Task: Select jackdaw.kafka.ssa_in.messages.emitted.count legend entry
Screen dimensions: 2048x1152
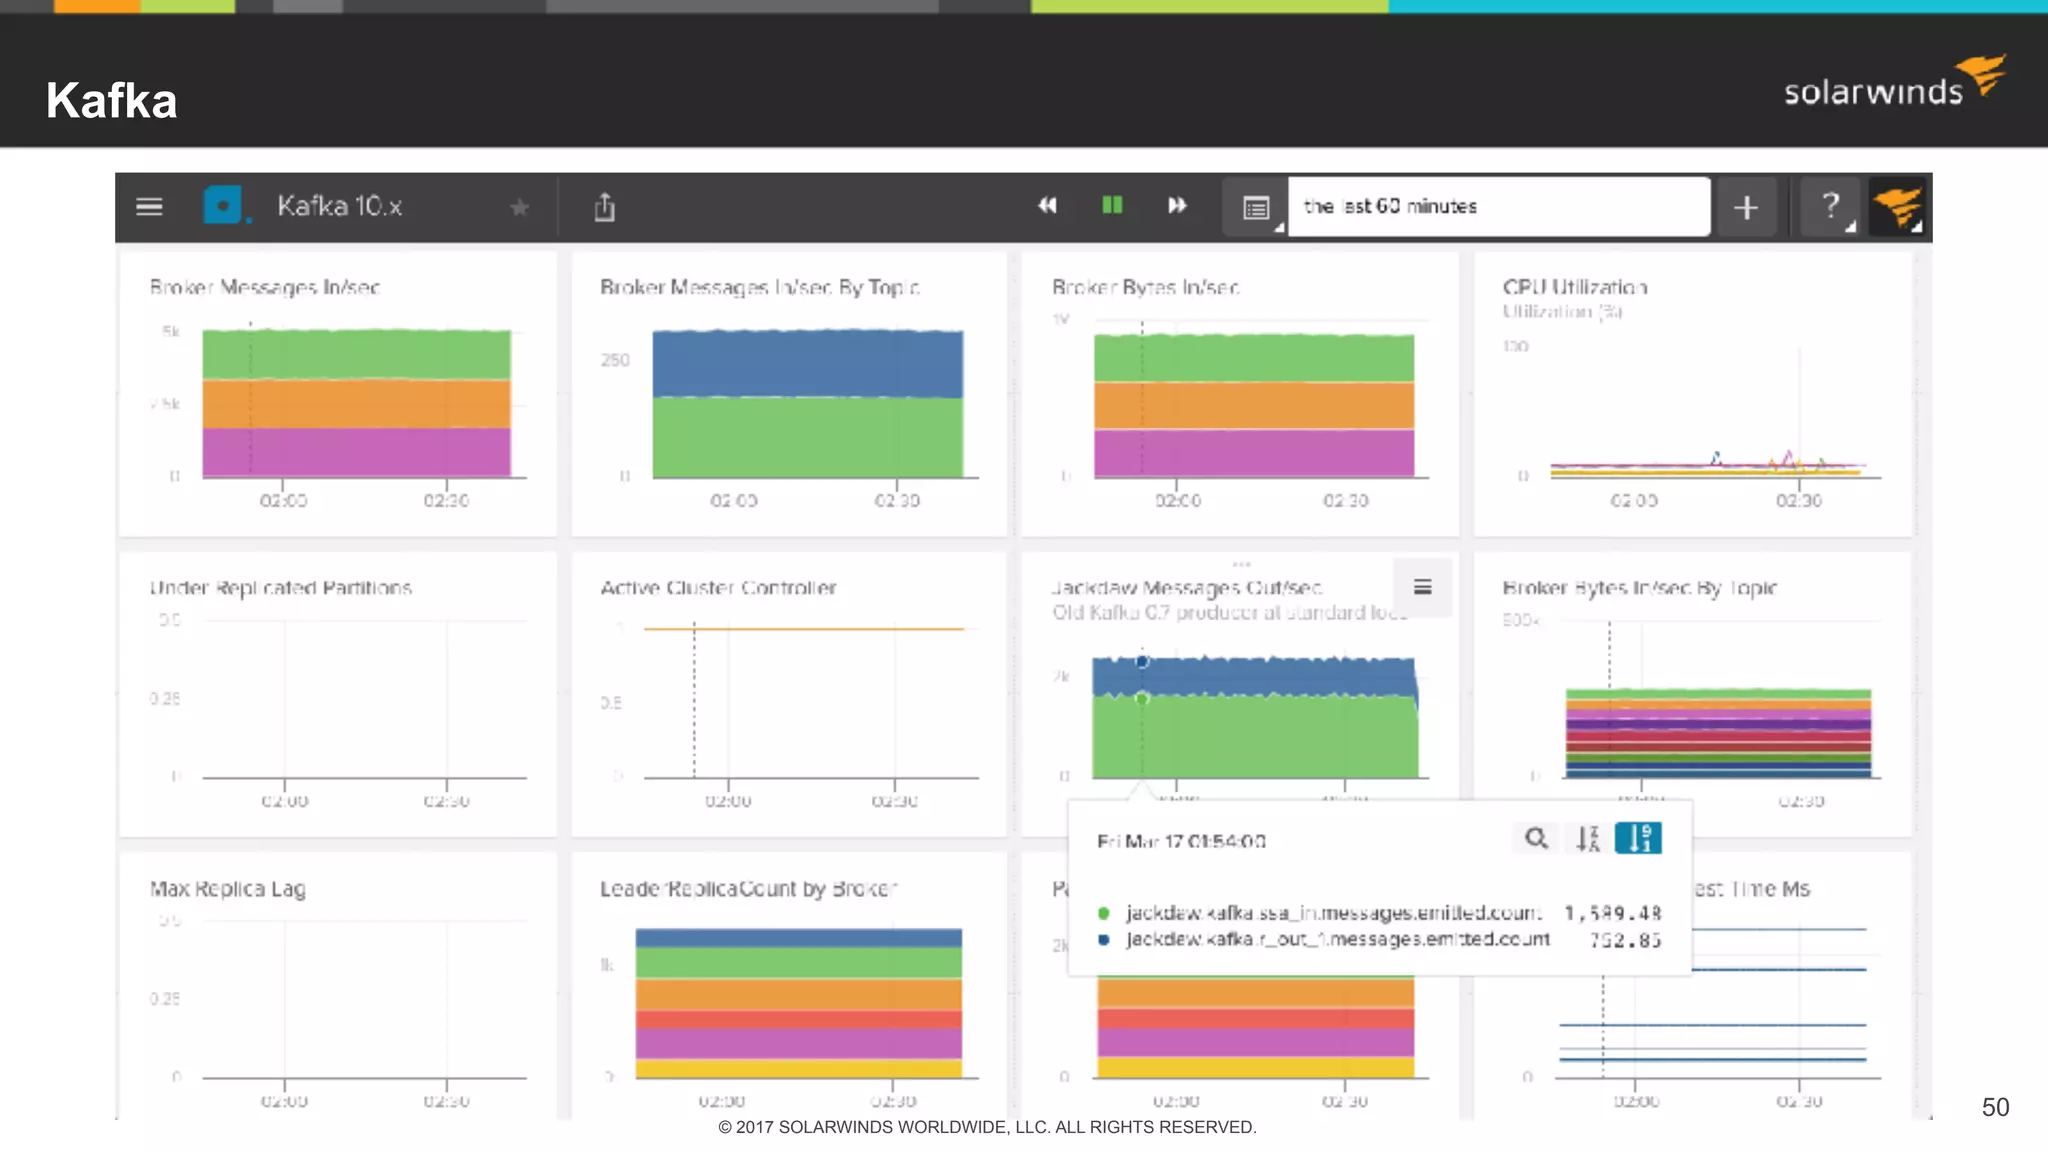Action: (1333, 913)
